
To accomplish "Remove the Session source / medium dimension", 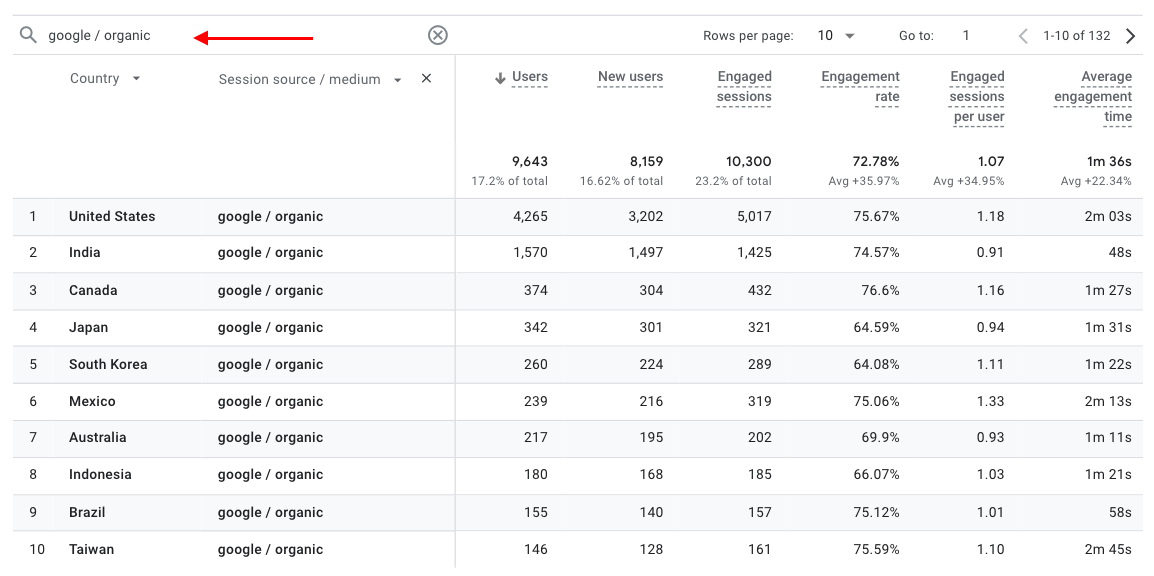I will pyautogui.click(x=427, y=79).
